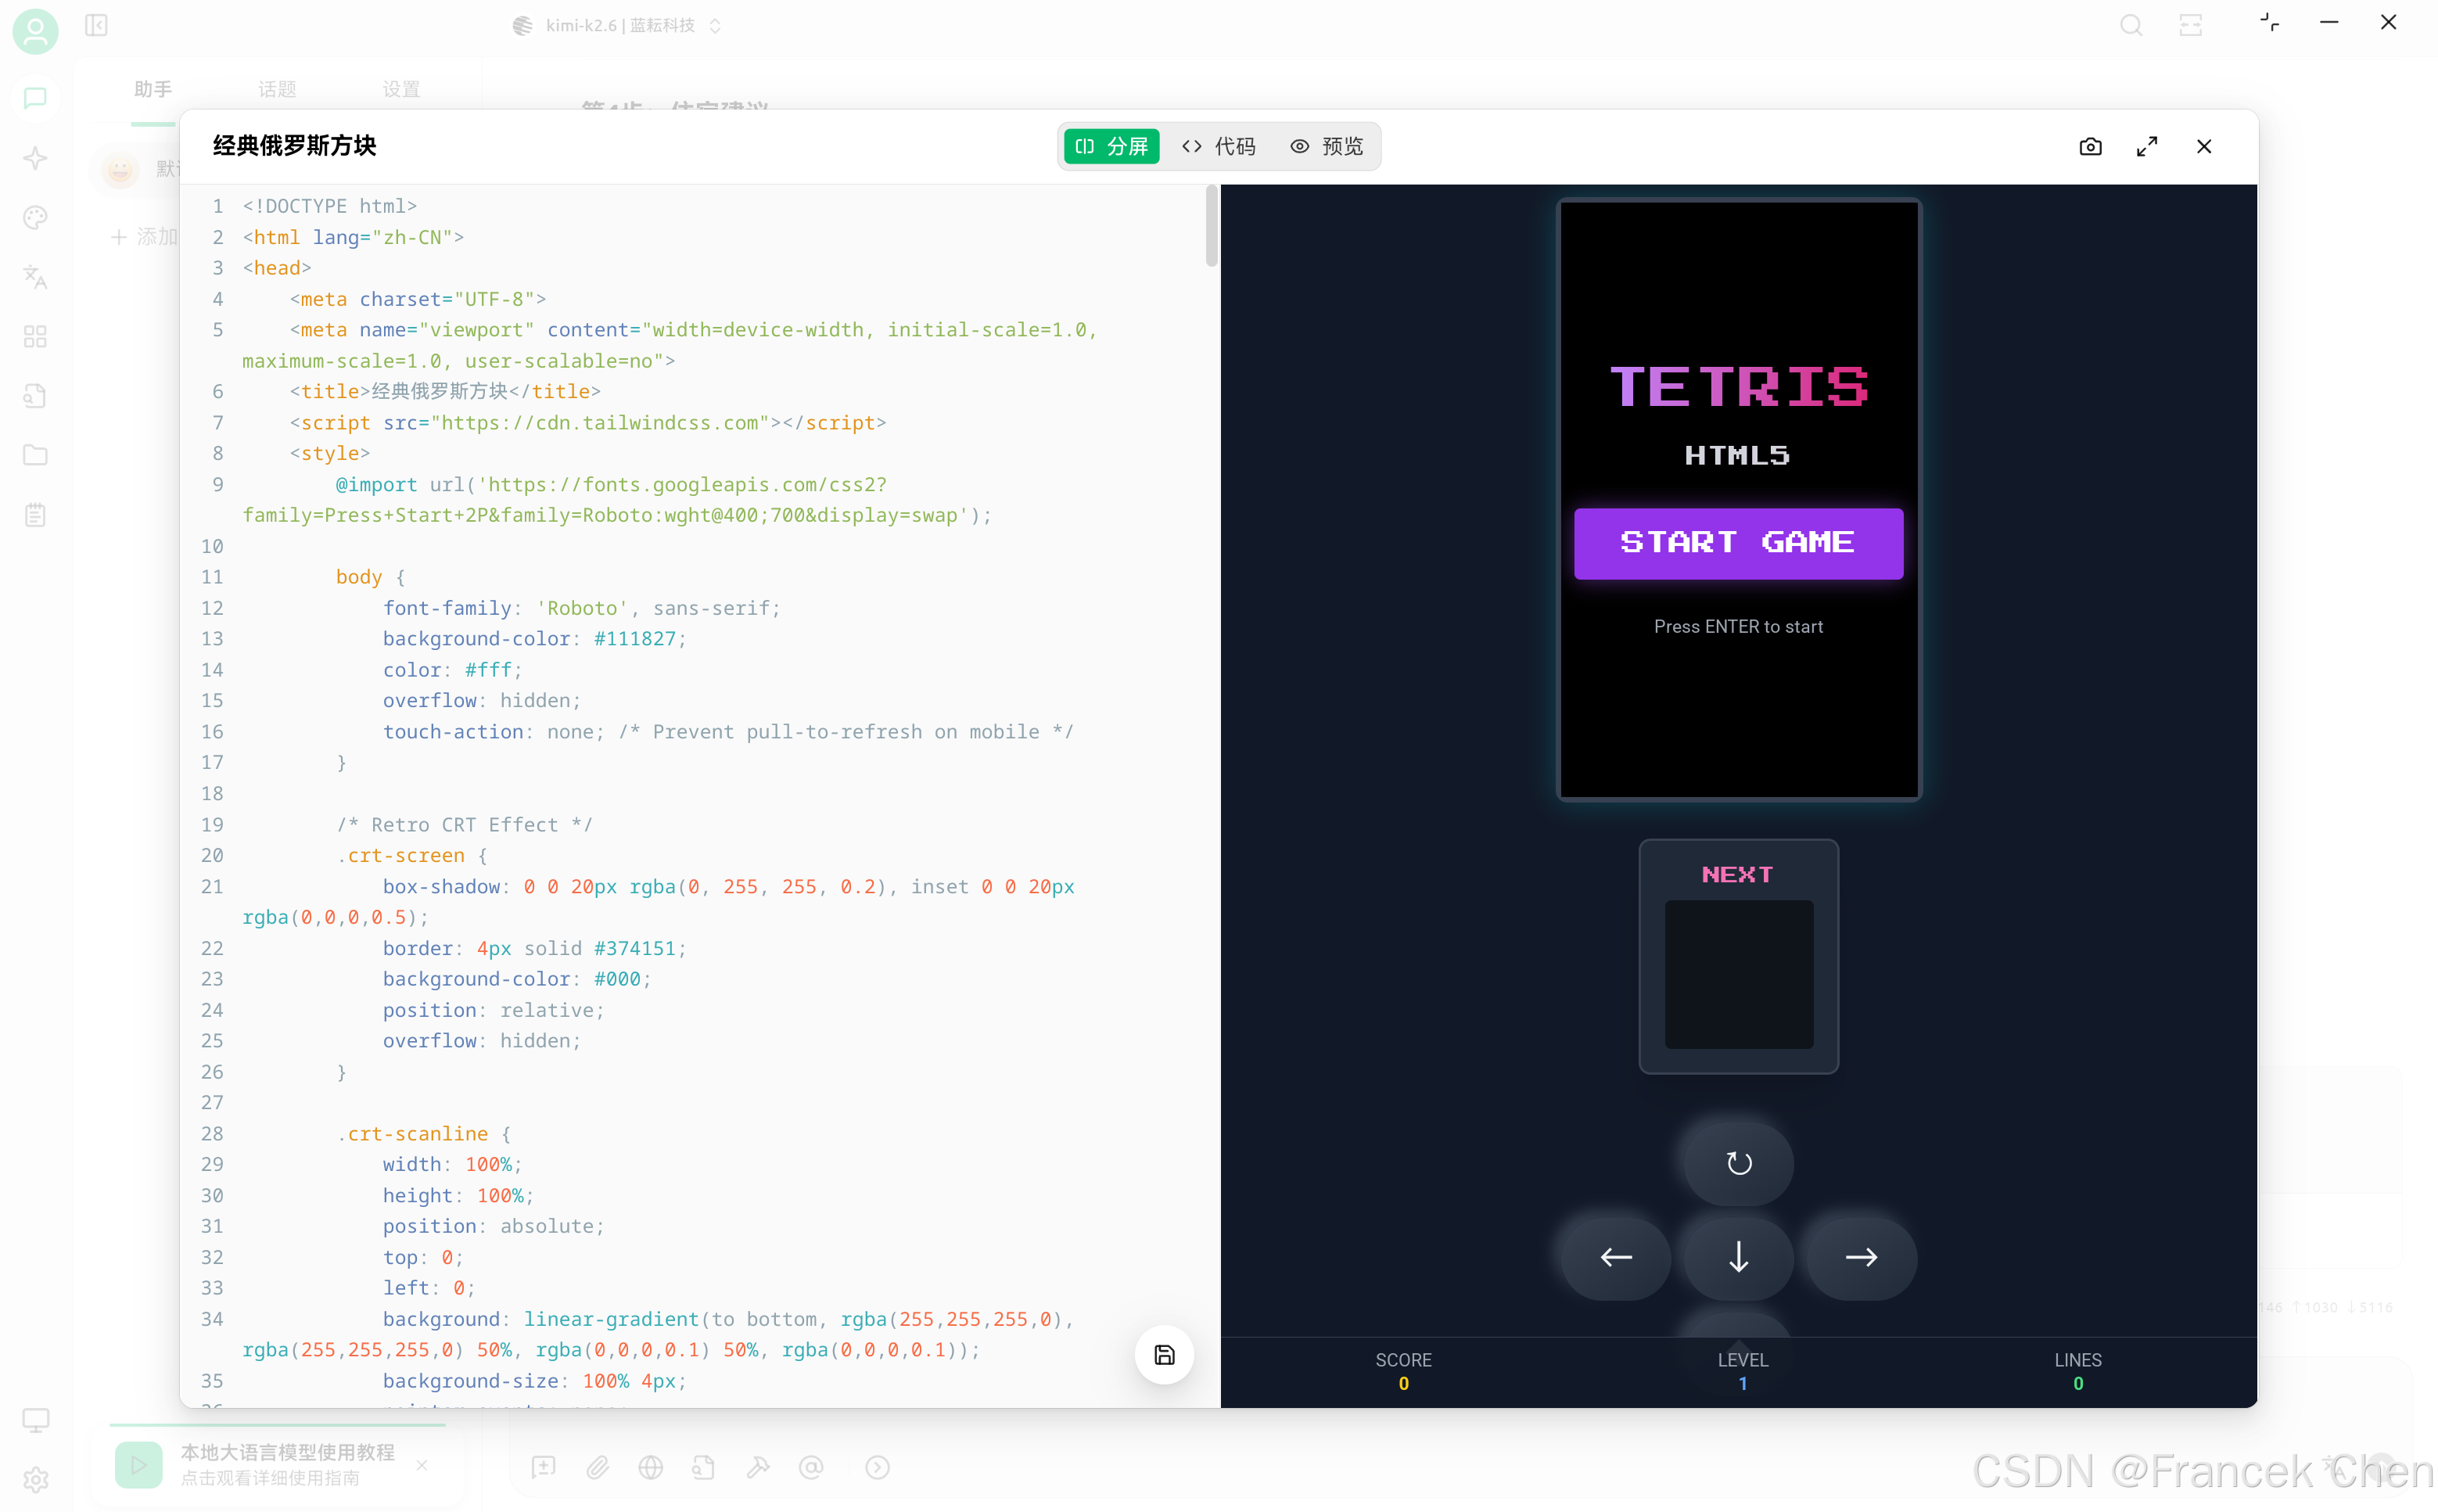The image size is (2438, 1512).
Task: Expand artifact panel to fullscreen
Action: (2147, 147)
